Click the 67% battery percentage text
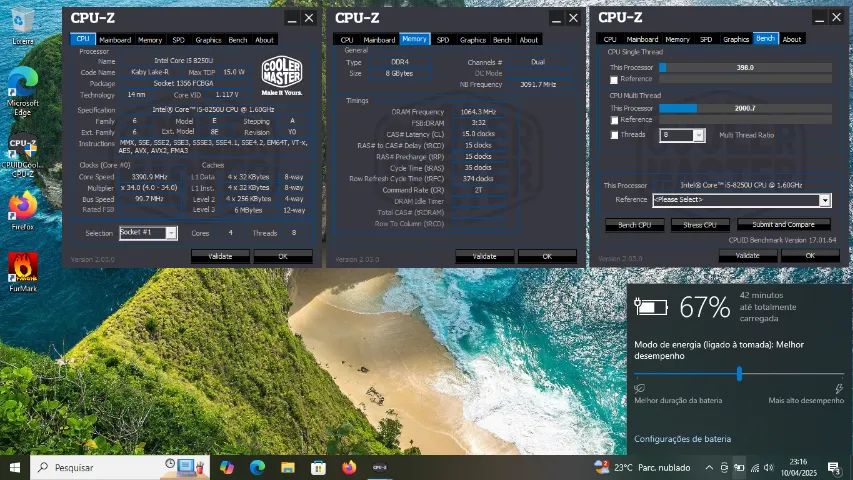The width and height of the screenshot is (853, 480). (704, 307)
